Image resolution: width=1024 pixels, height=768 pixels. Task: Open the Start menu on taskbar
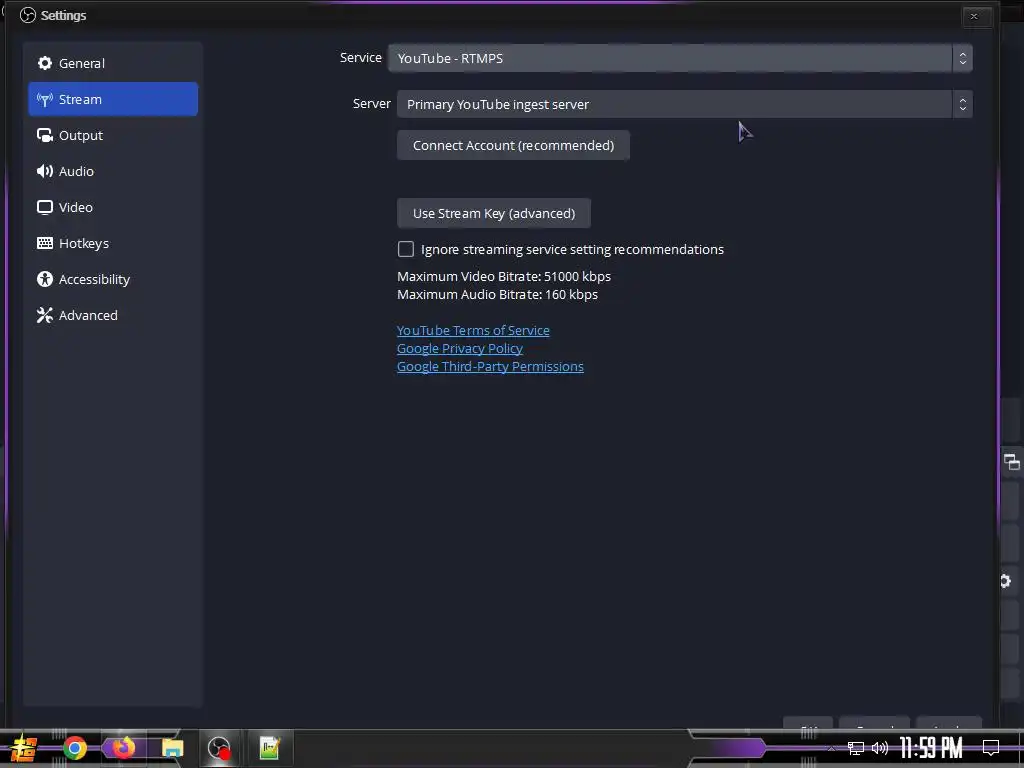pos(23,748)
